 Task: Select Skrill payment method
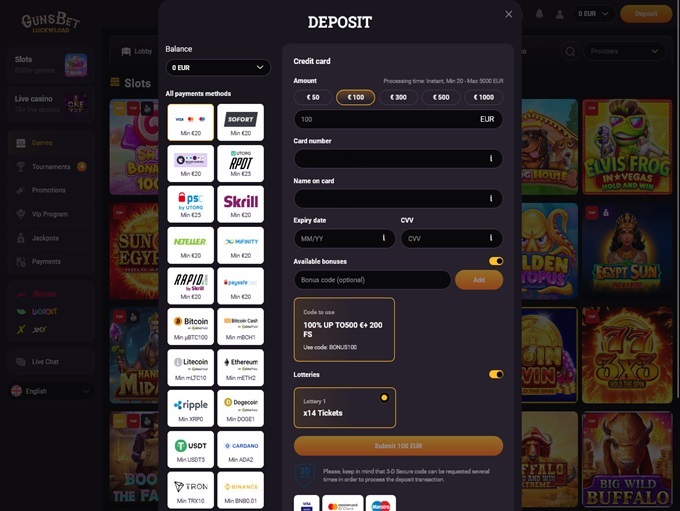click(240, 204)
